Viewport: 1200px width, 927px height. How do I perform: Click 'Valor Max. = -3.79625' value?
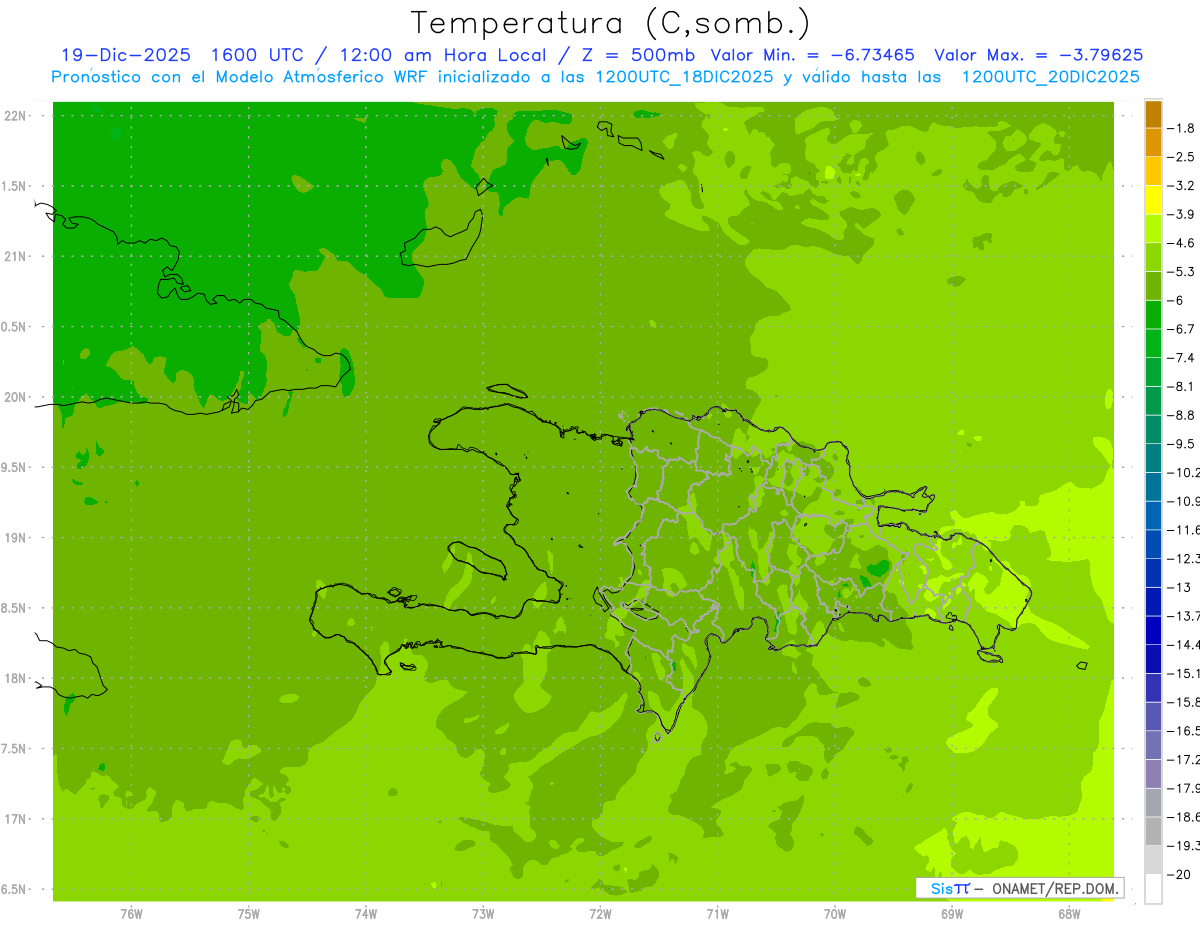click(x=1038, y=55)
